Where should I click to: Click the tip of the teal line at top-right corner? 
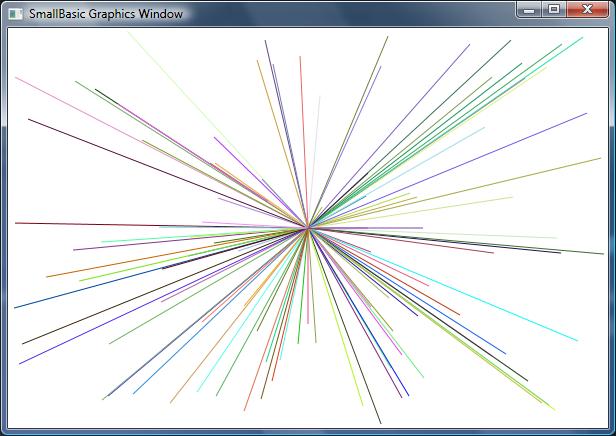582,38
